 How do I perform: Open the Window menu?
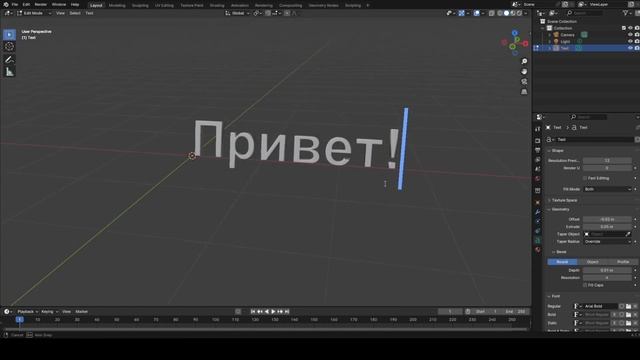coord(59,4)
